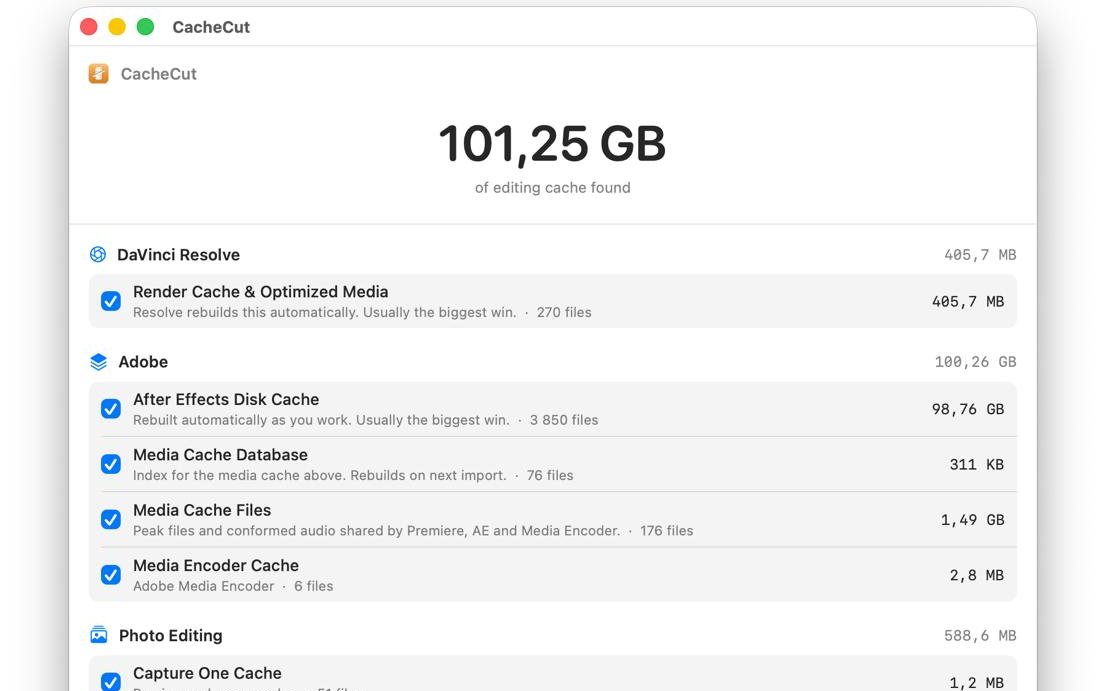The image size is (1106, 691).
Task: Click the DaVinci Resolve header total 405,7 MB
Action: tap(980, 255)
